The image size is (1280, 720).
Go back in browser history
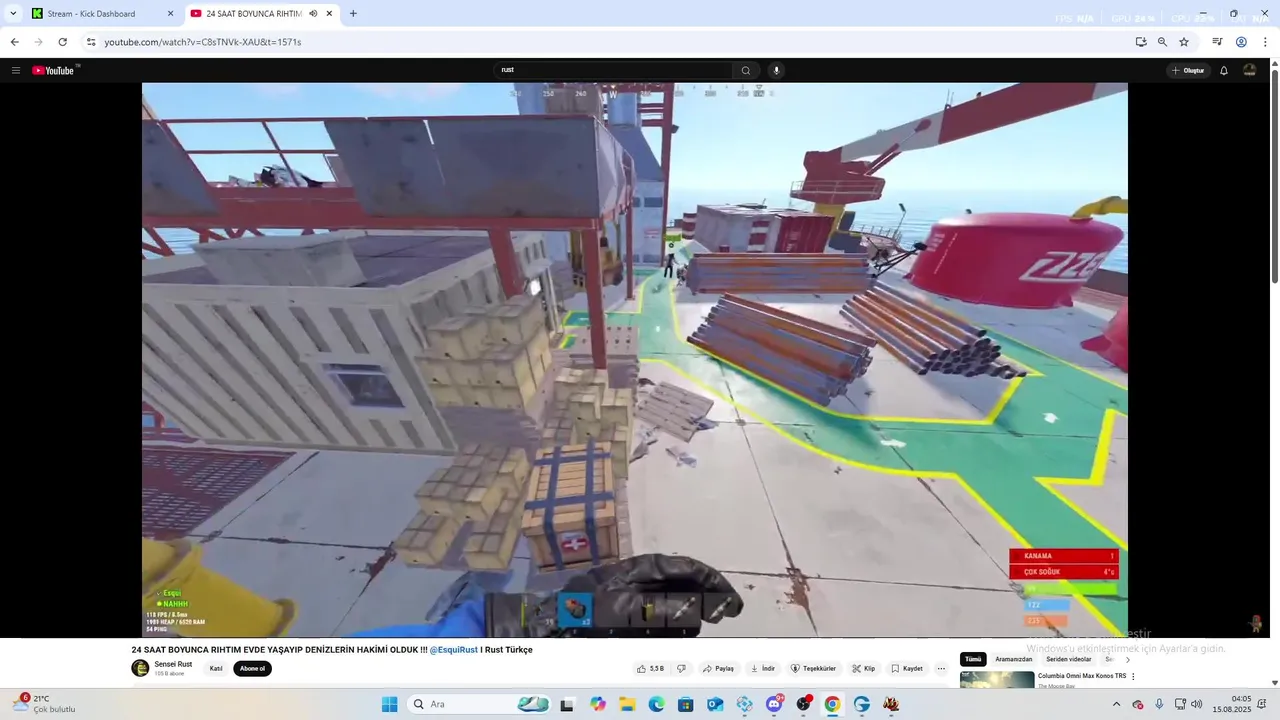(14, 42)
